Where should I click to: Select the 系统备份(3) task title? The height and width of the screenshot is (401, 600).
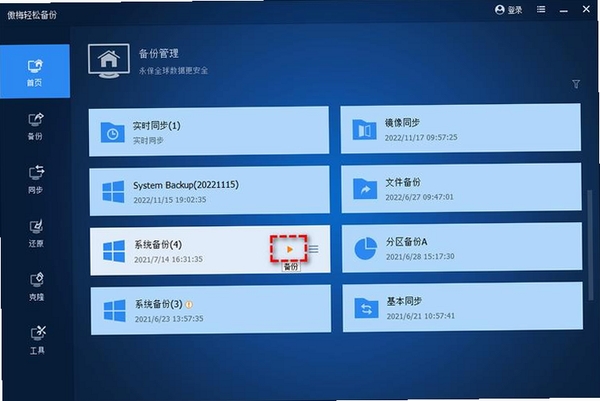click(x=159, y=304)
